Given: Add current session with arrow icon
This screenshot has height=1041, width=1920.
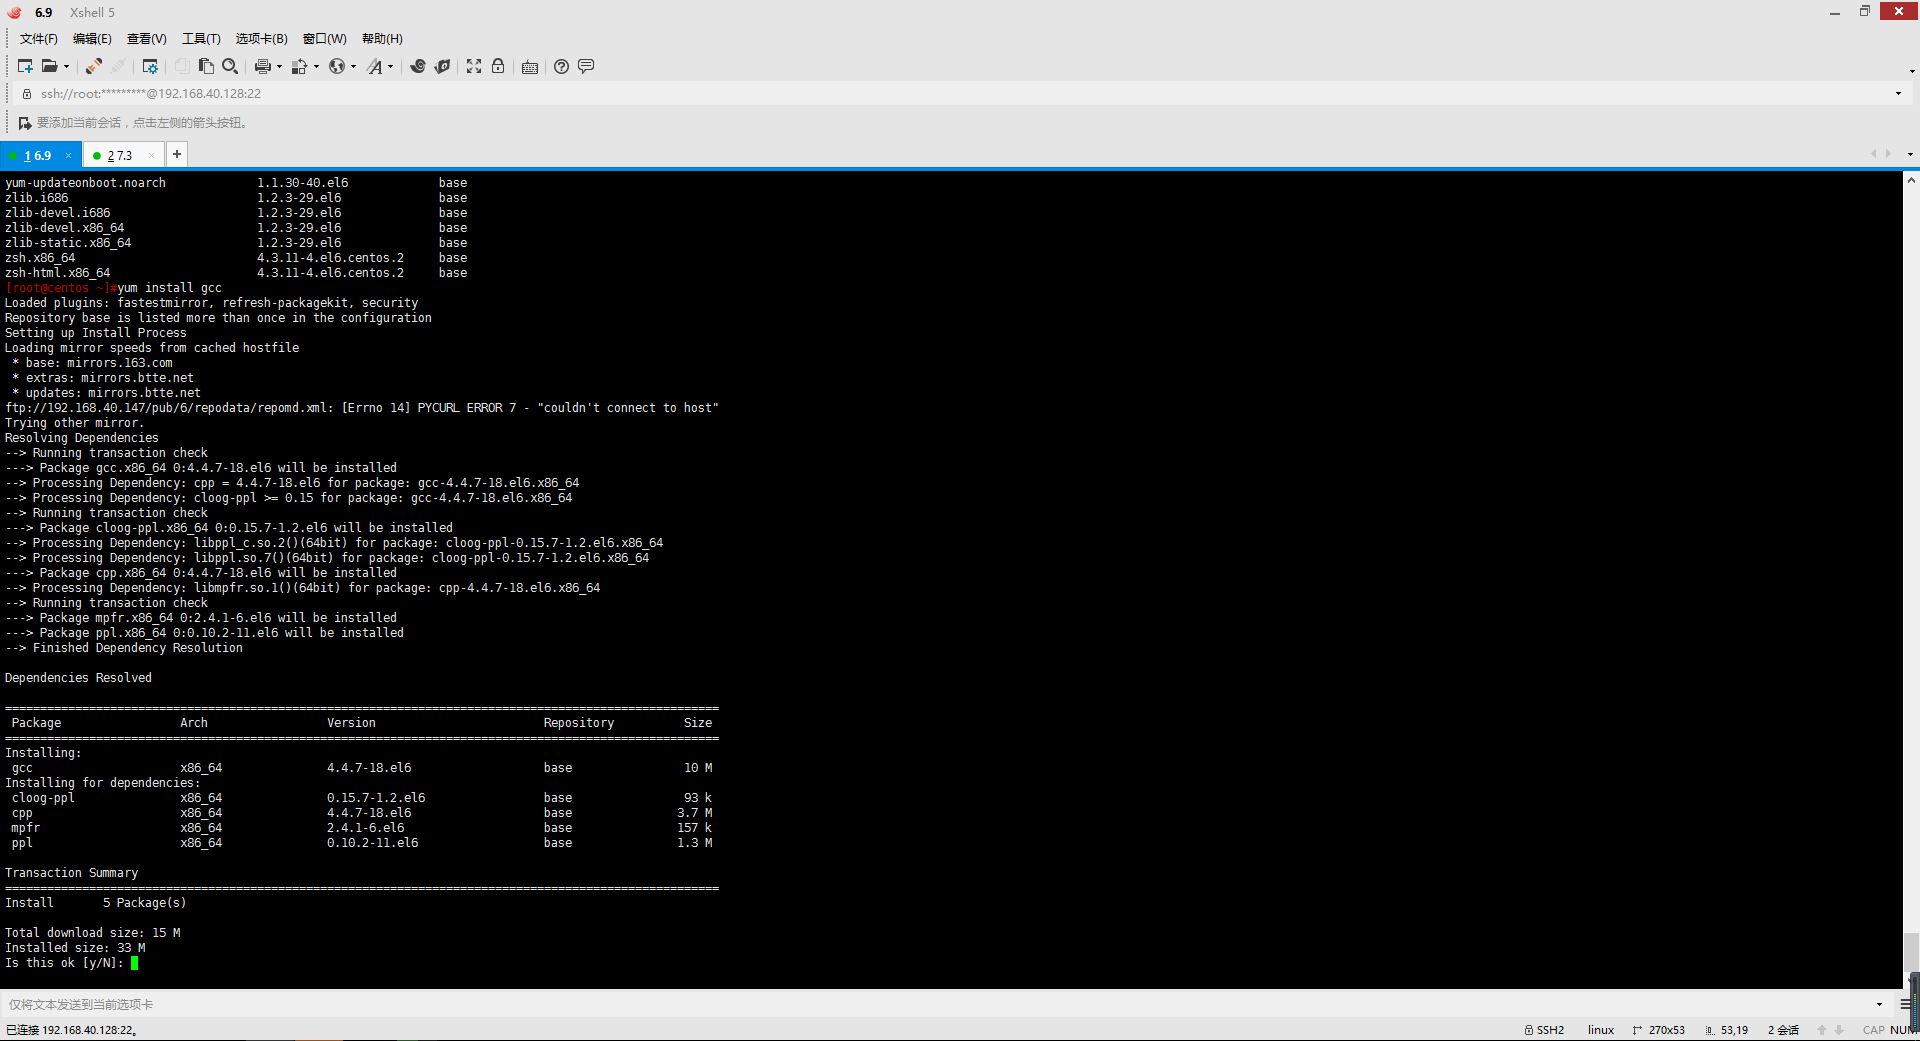Looking at the screenshot, I should [25, 123].
